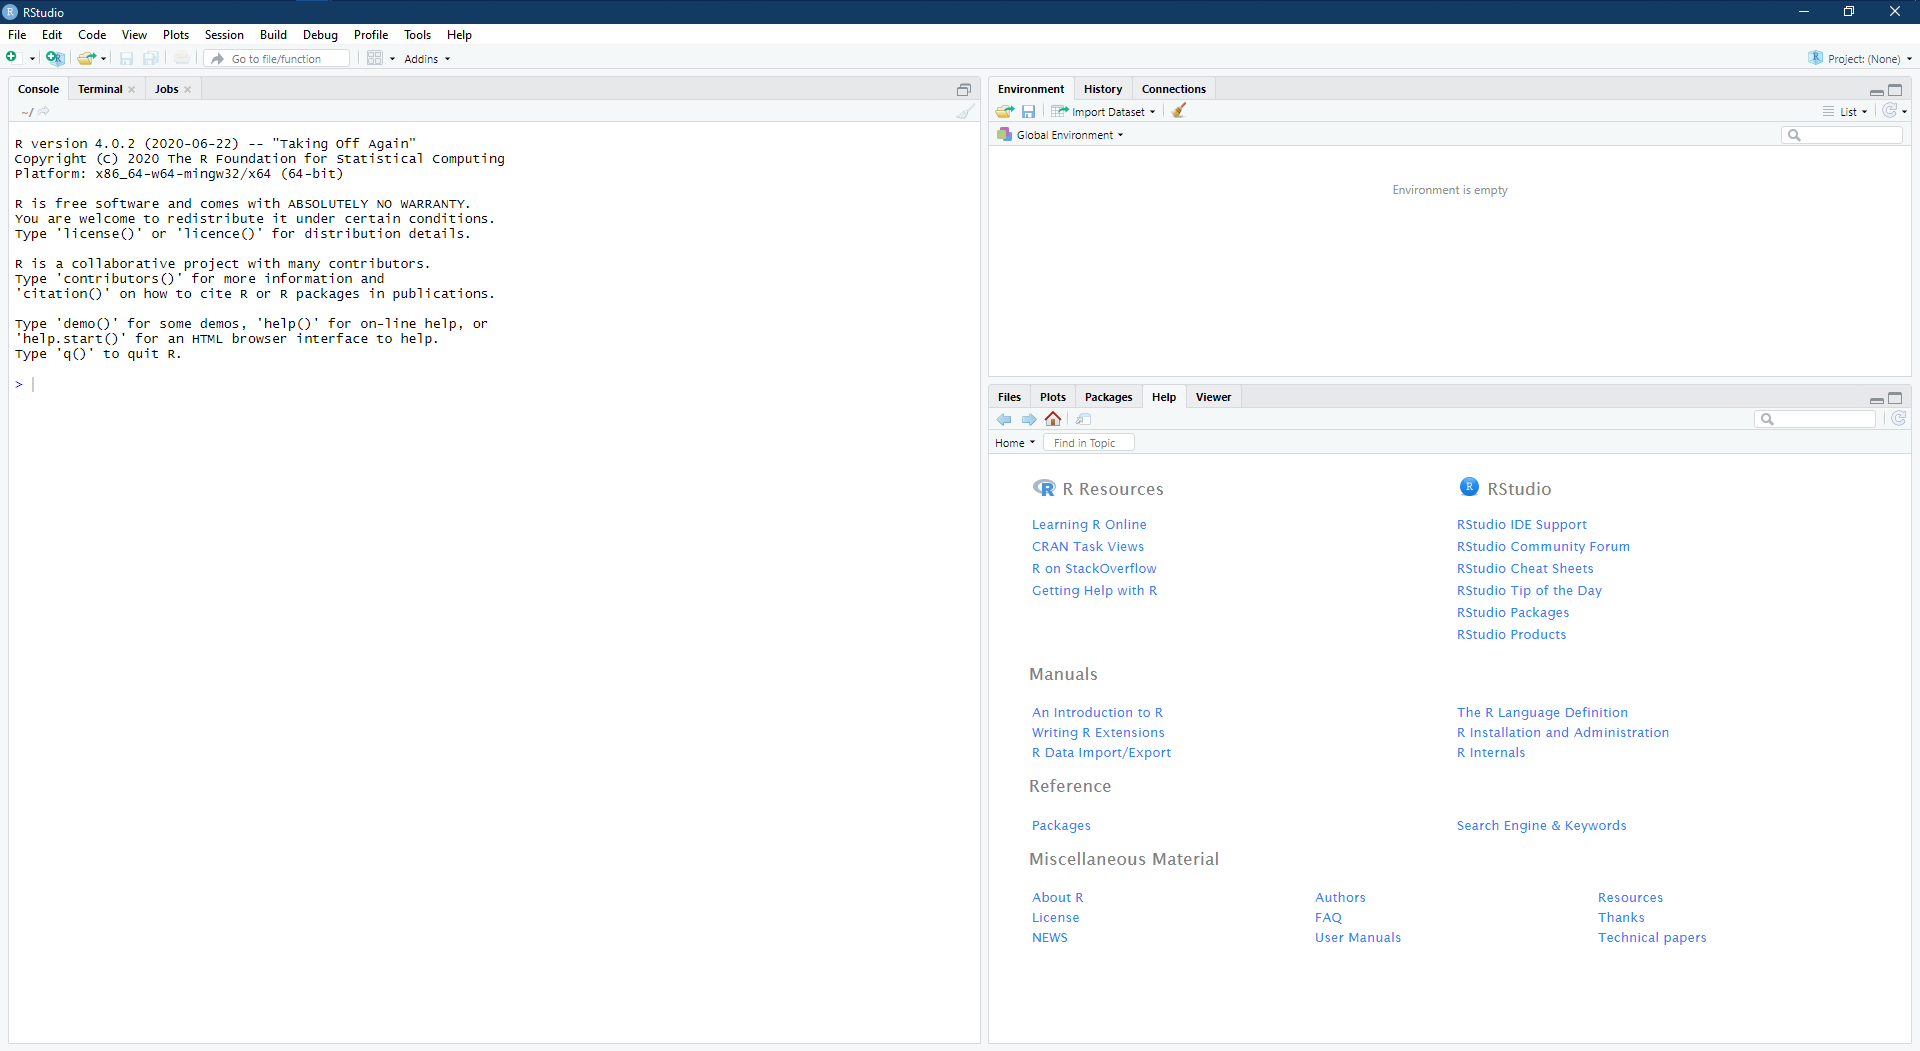Click the Go to file/function field
1920x1051 pixels.
tap(277, 59)
